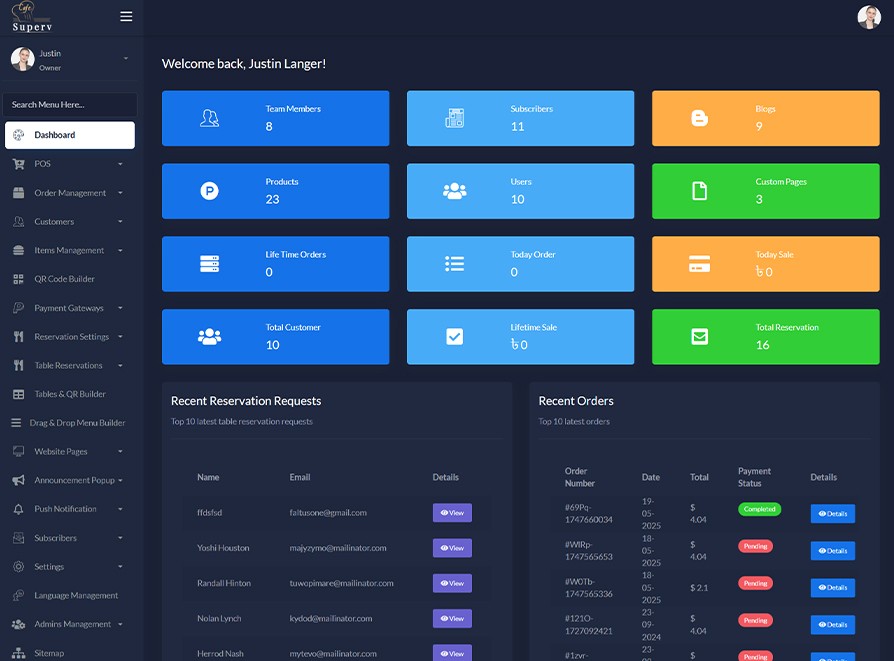Open Details for order #69Pq-1747660034
The image size is (894, 661).
click(832, 514)
